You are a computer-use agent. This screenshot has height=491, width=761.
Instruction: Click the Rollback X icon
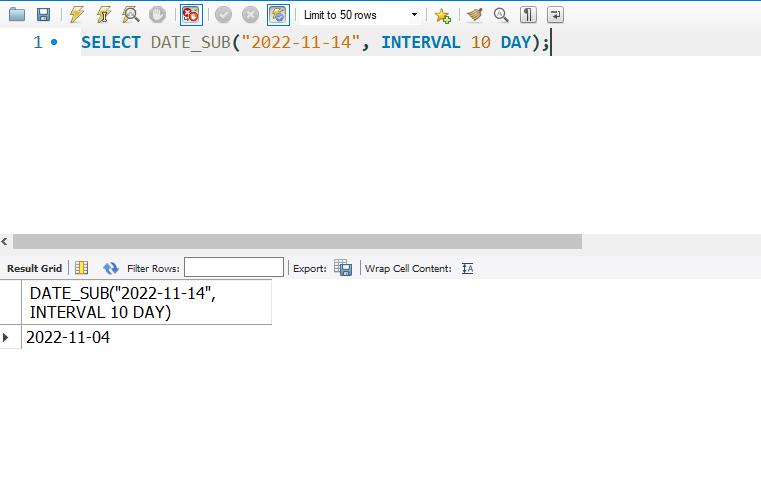point(250,15)
